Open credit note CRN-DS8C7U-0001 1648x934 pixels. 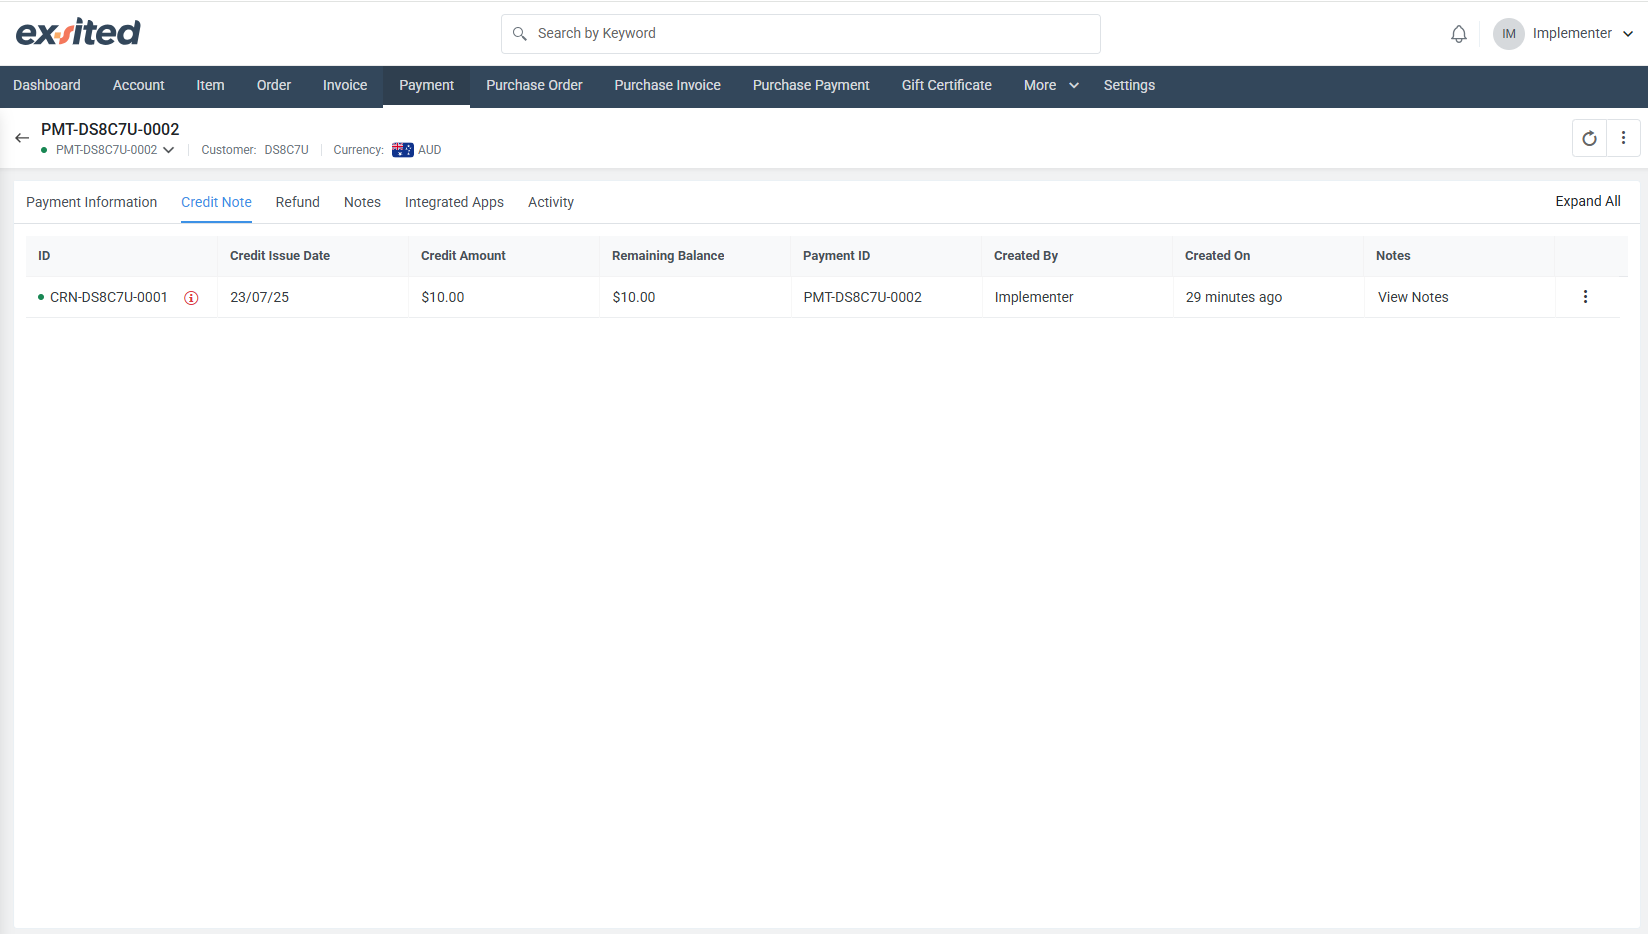(x=109, y=297)
